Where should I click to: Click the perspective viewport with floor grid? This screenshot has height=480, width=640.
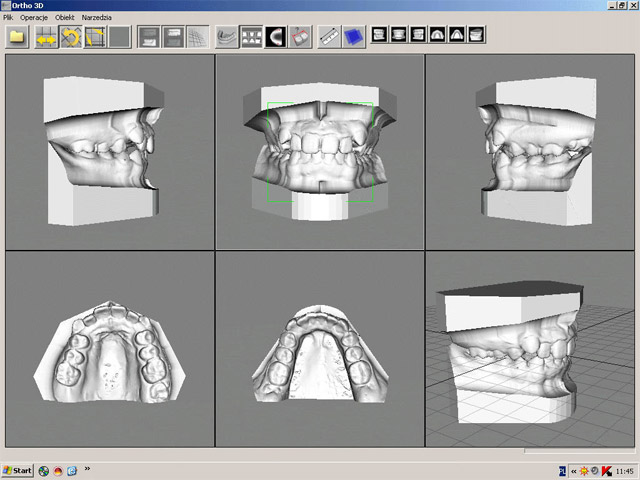[530, 349]
